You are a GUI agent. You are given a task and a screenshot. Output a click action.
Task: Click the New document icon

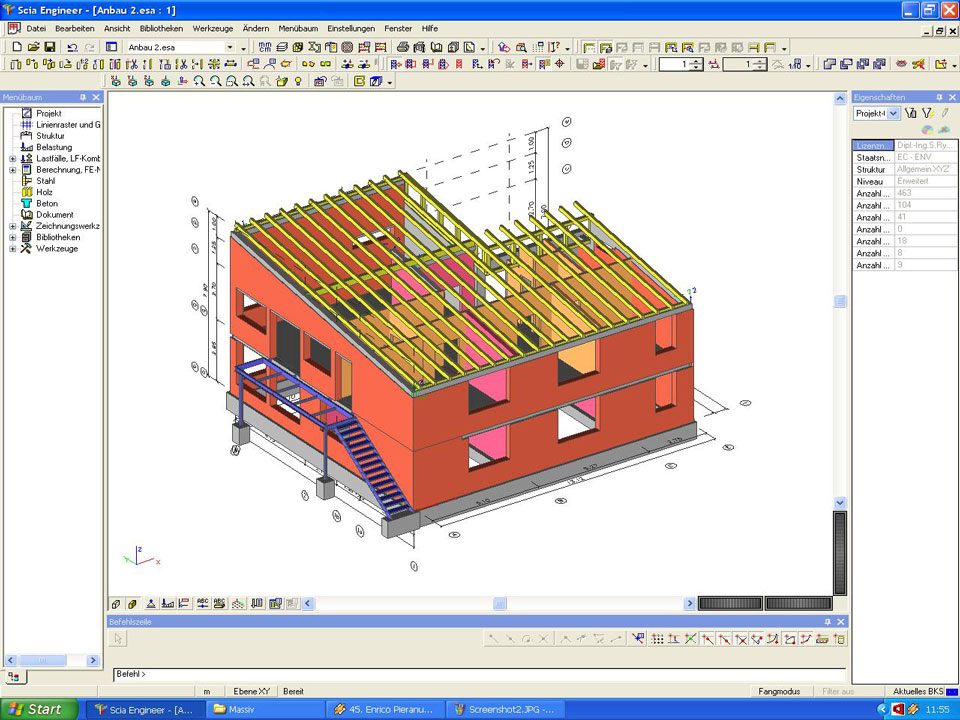[x=16, y=47]
